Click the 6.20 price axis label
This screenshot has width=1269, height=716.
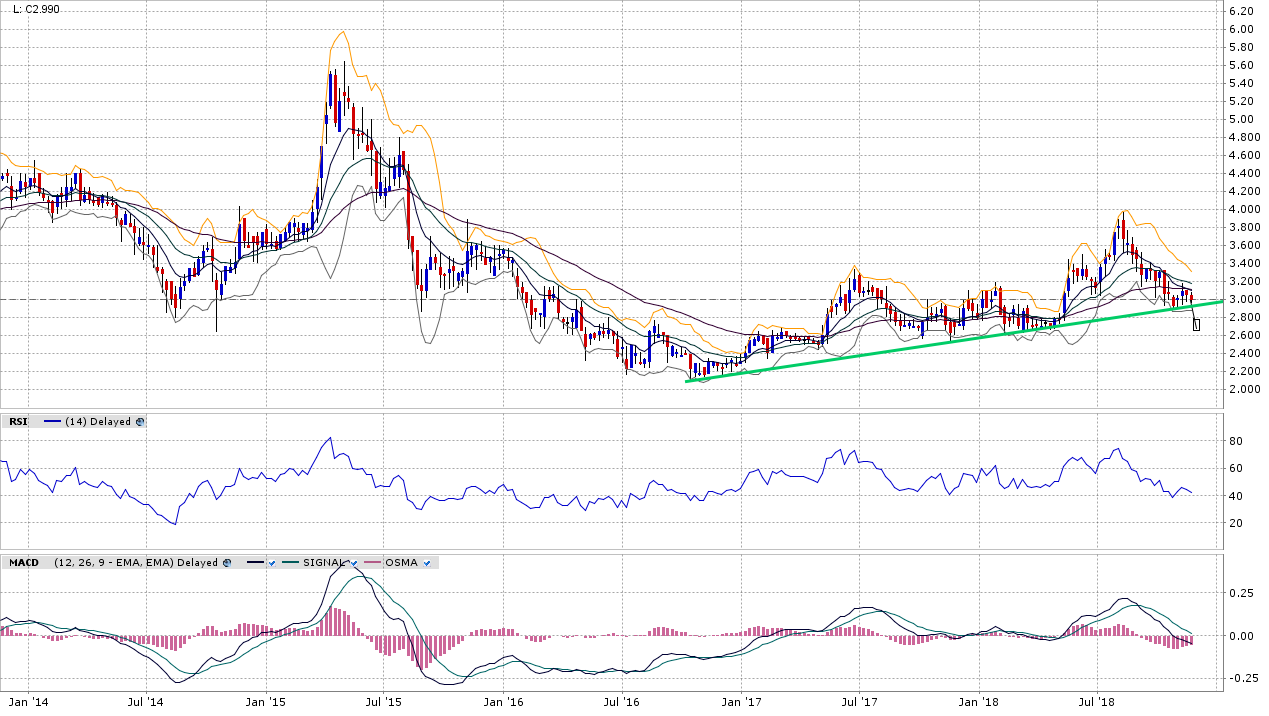(x=1241, y=11)
